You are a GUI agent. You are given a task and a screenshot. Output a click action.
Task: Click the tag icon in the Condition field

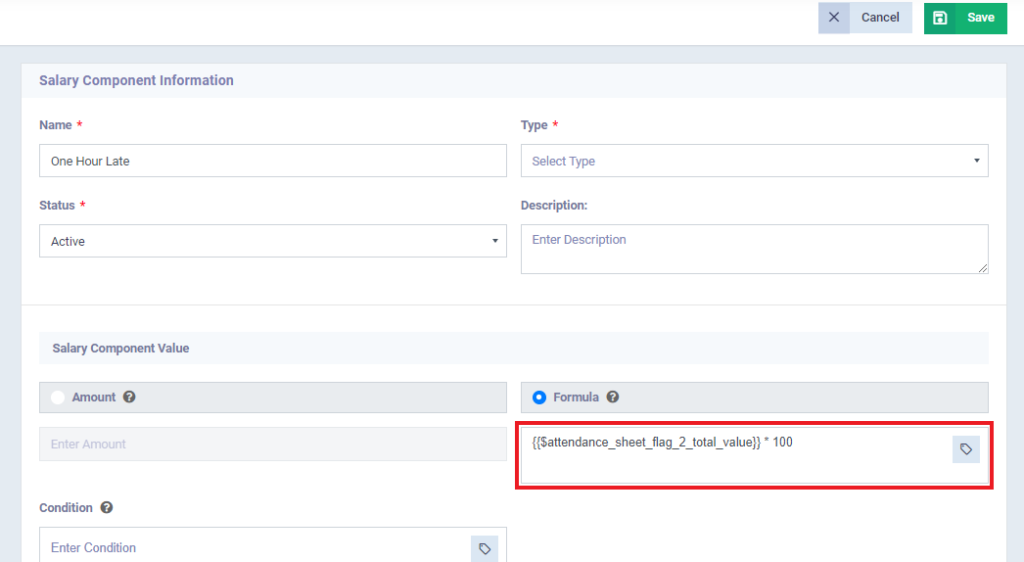[x=485, y=548]
